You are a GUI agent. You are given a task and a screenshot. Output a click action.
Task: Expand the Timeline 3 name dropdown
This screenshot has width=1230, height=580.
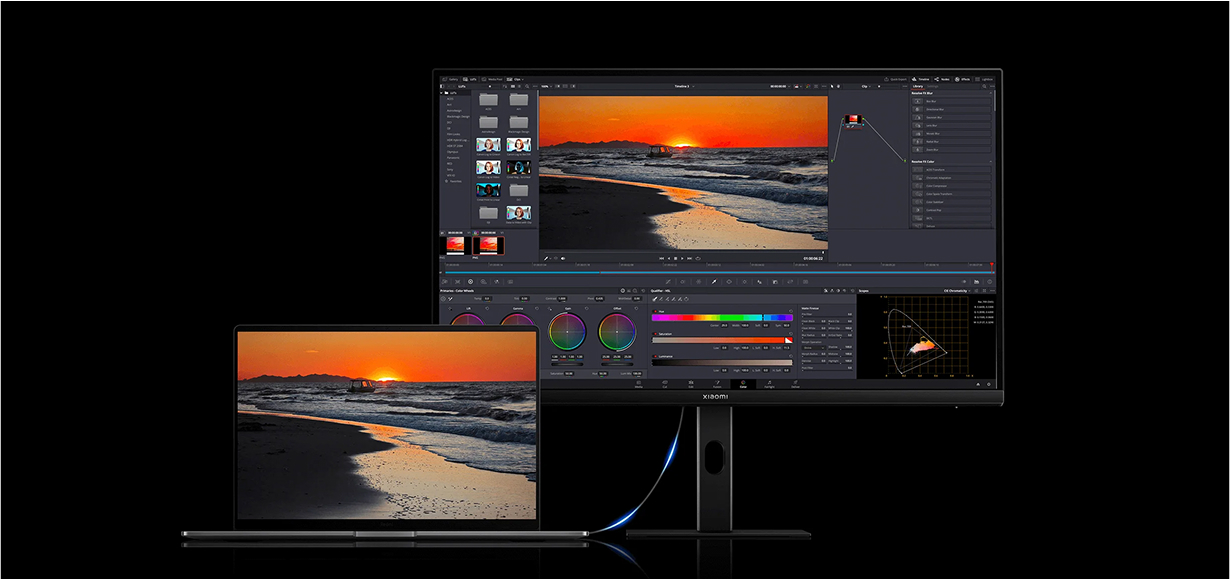[684, 86]
